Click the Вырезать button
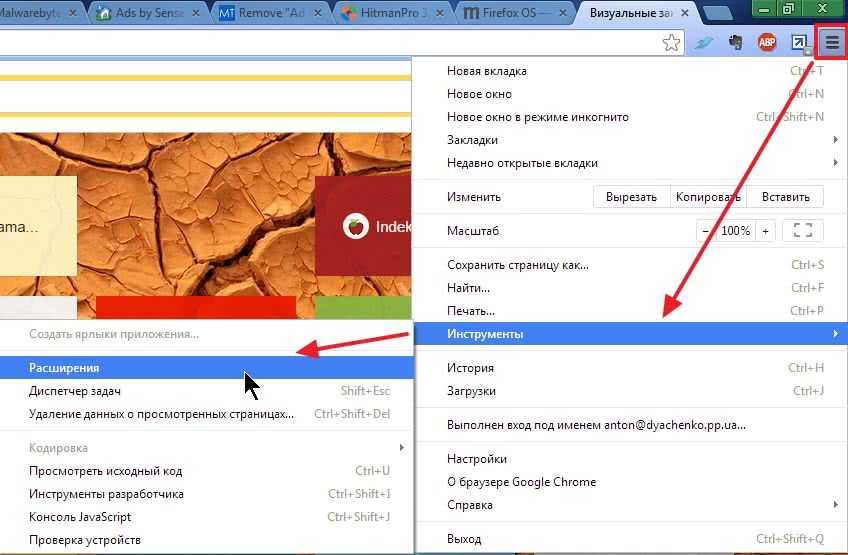 [631, 197]
